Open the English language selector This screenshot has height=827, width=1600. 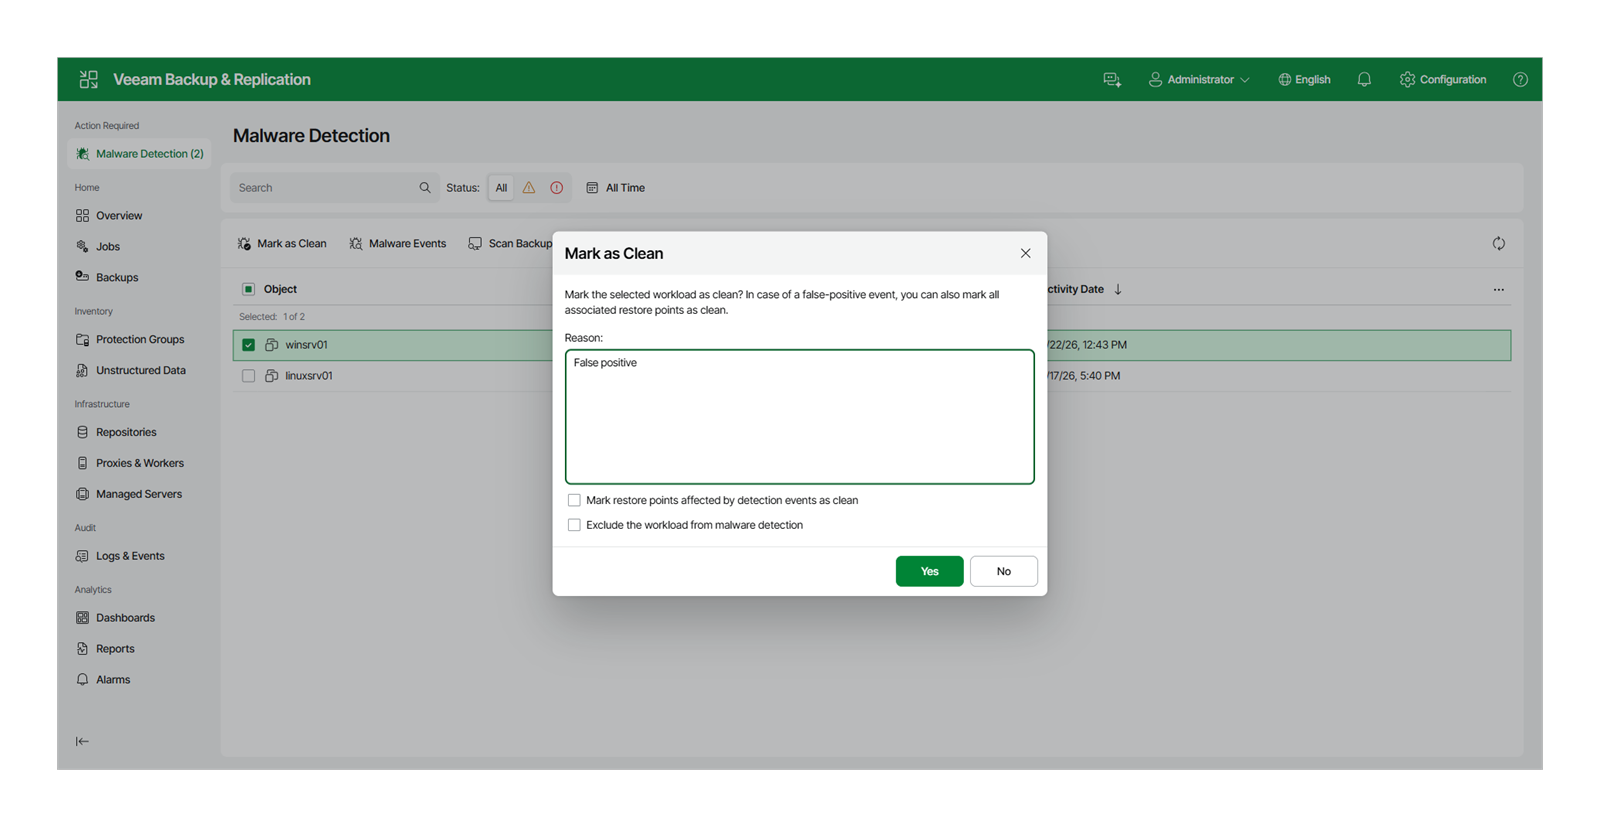point(1304,80)
